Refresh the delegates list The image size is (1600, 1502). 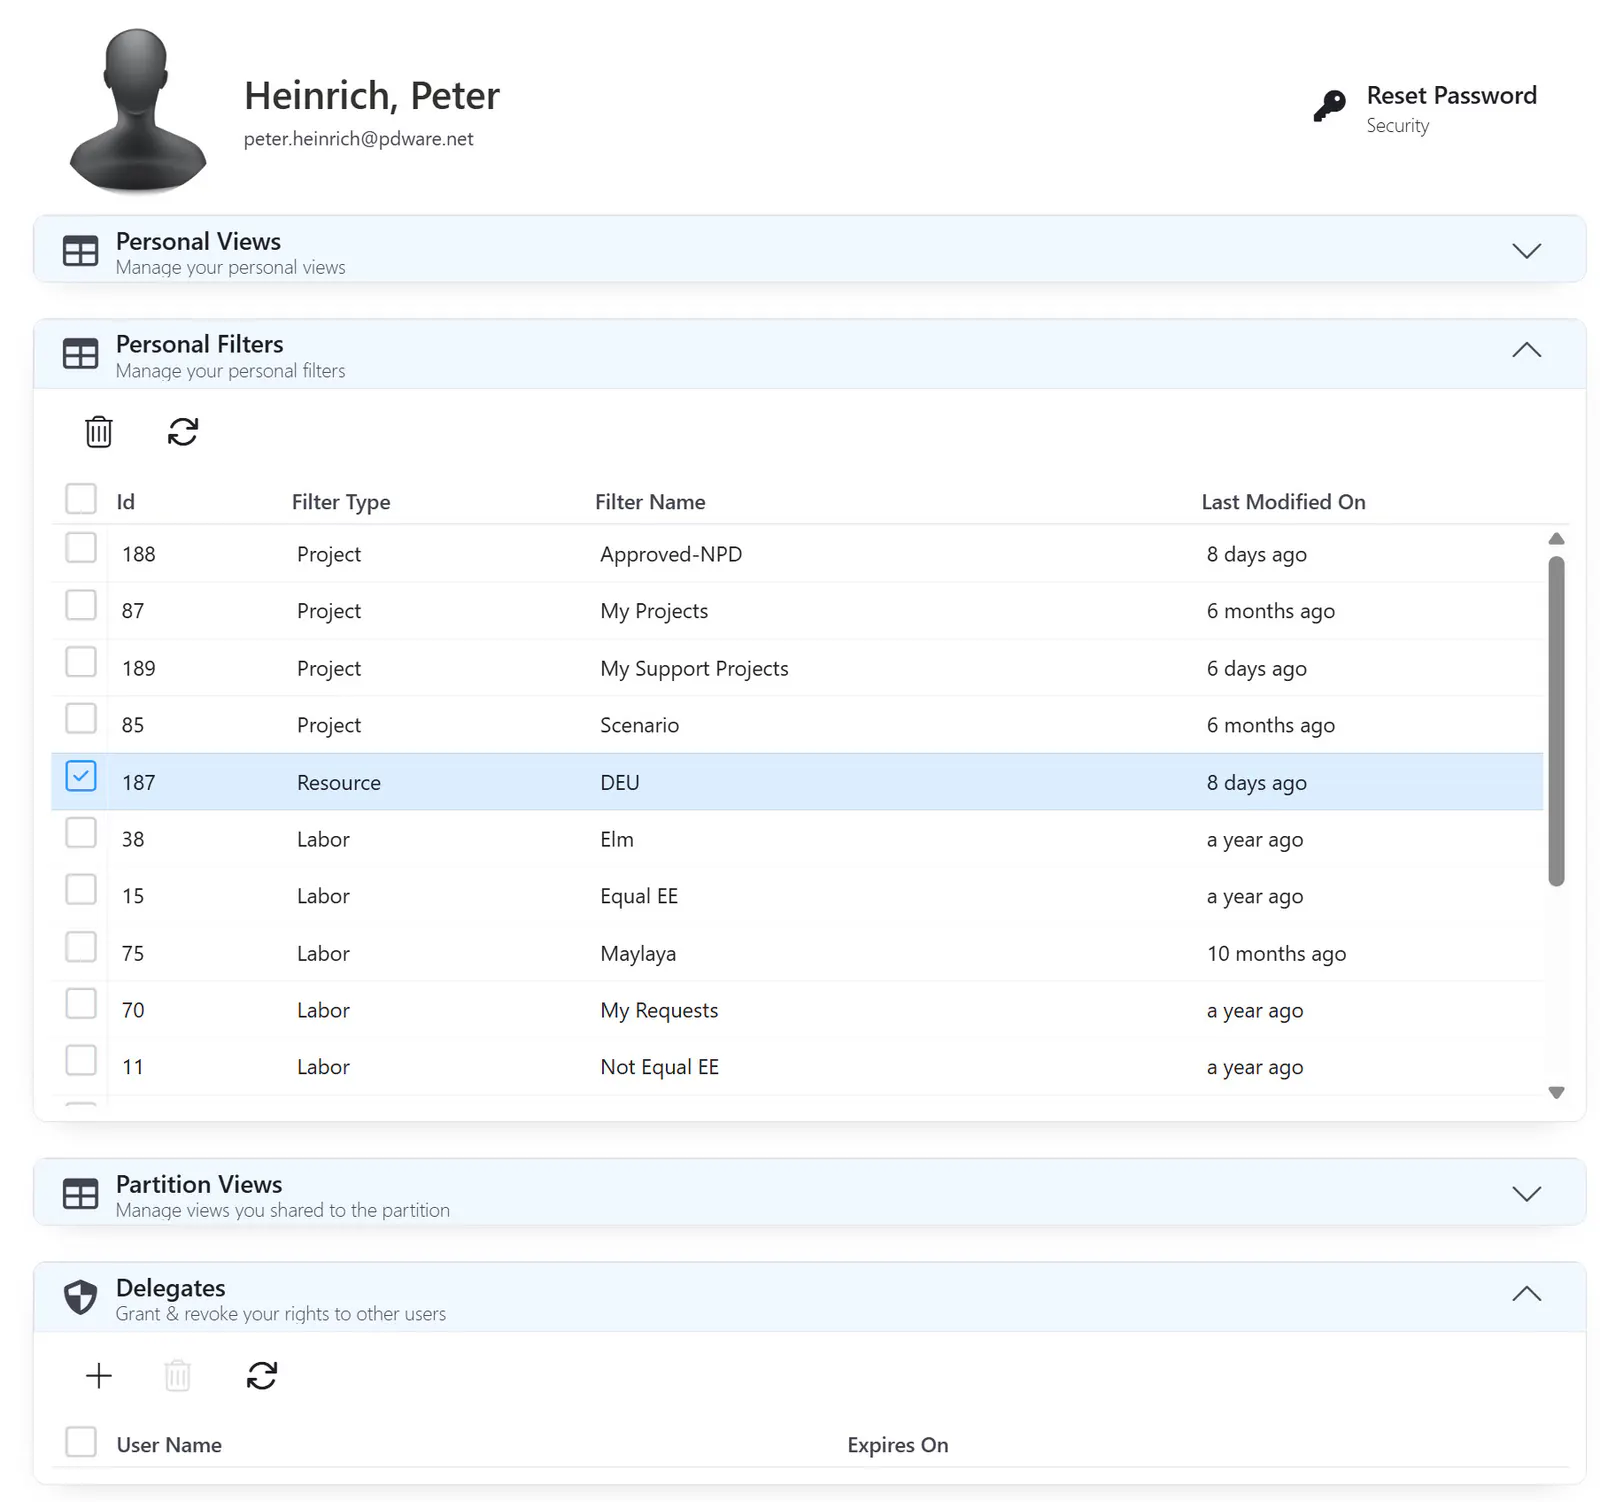262,1376
